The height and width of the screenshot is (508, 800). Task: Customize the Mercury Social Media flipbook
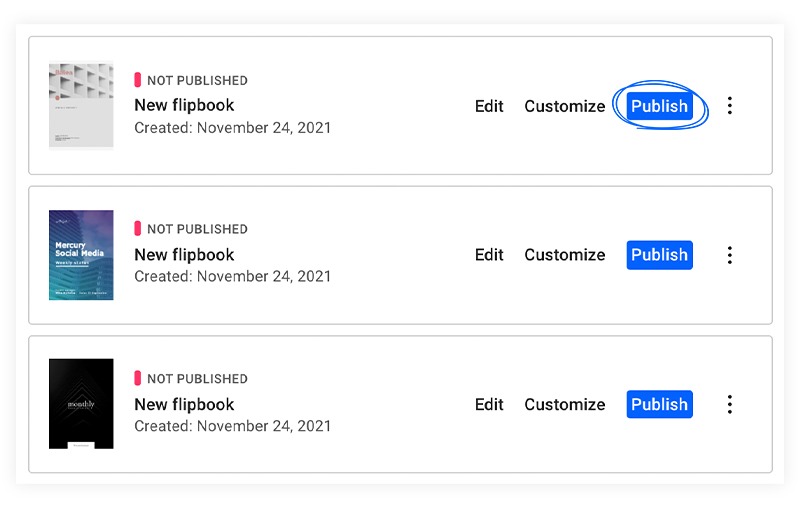pyautogui.click(x=565, y=255)
